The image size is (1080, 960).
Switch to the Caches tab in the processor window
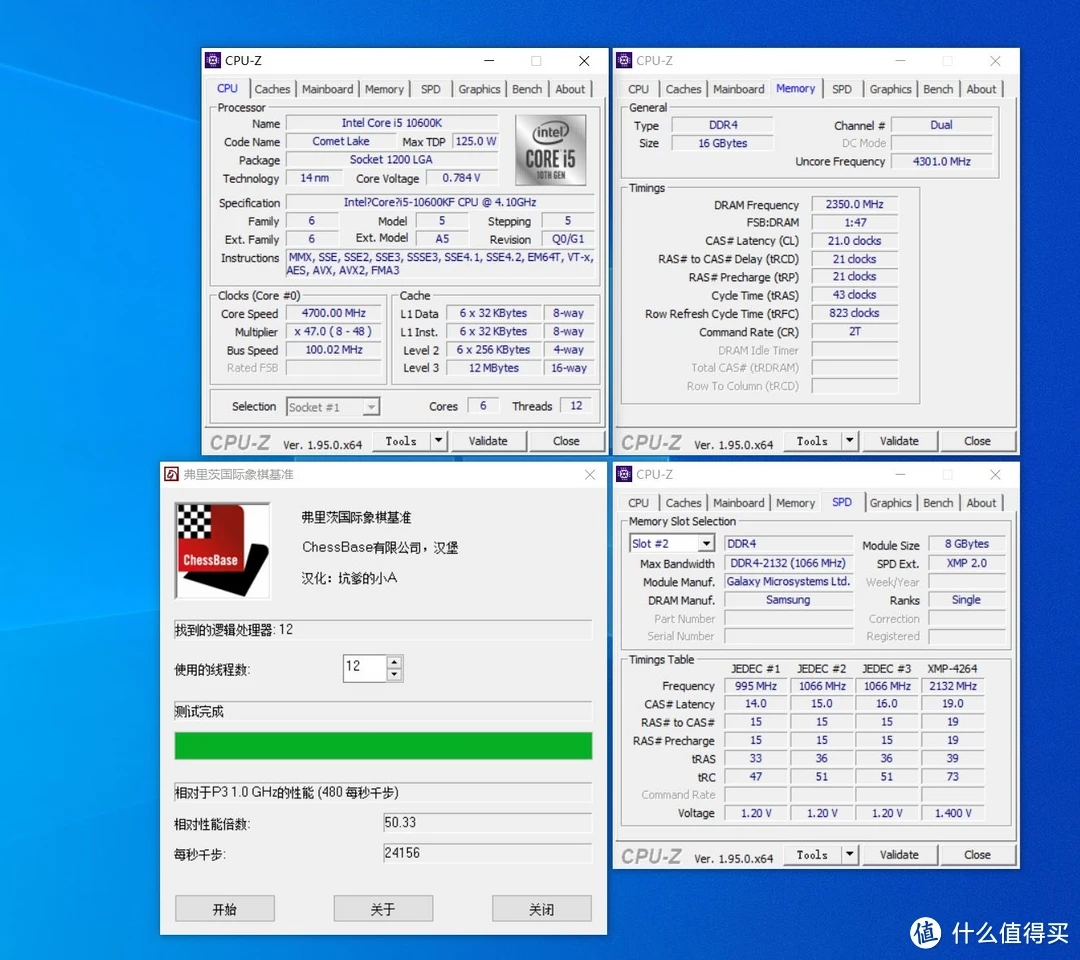click(x=272, y=89)
